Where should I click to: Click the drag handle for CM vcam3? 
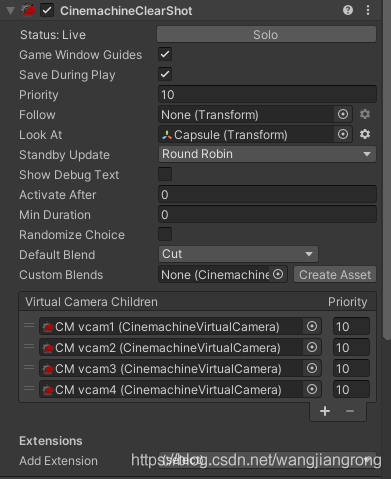(29, 367)
